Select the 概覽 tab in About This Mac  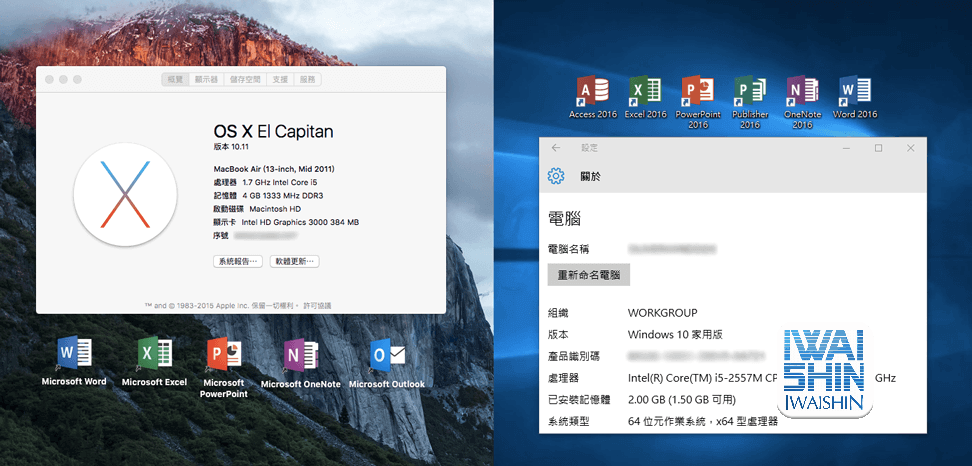(x=175, y=79)
